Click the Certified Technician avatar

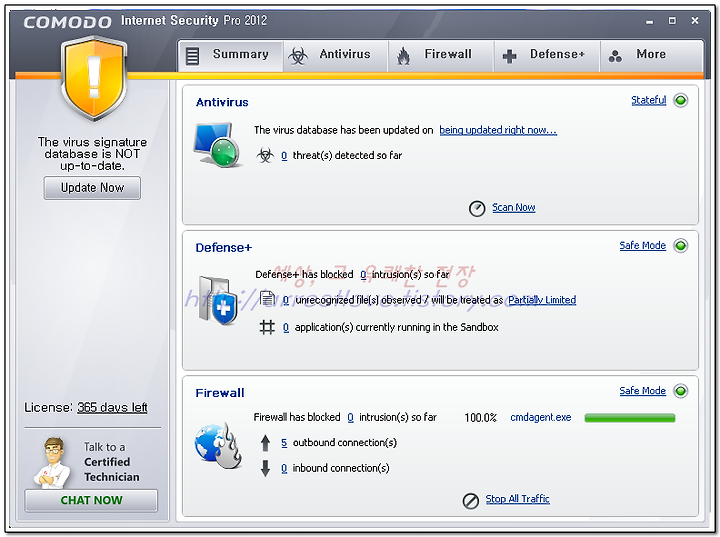pyautogui.click(x=52, y=463)
